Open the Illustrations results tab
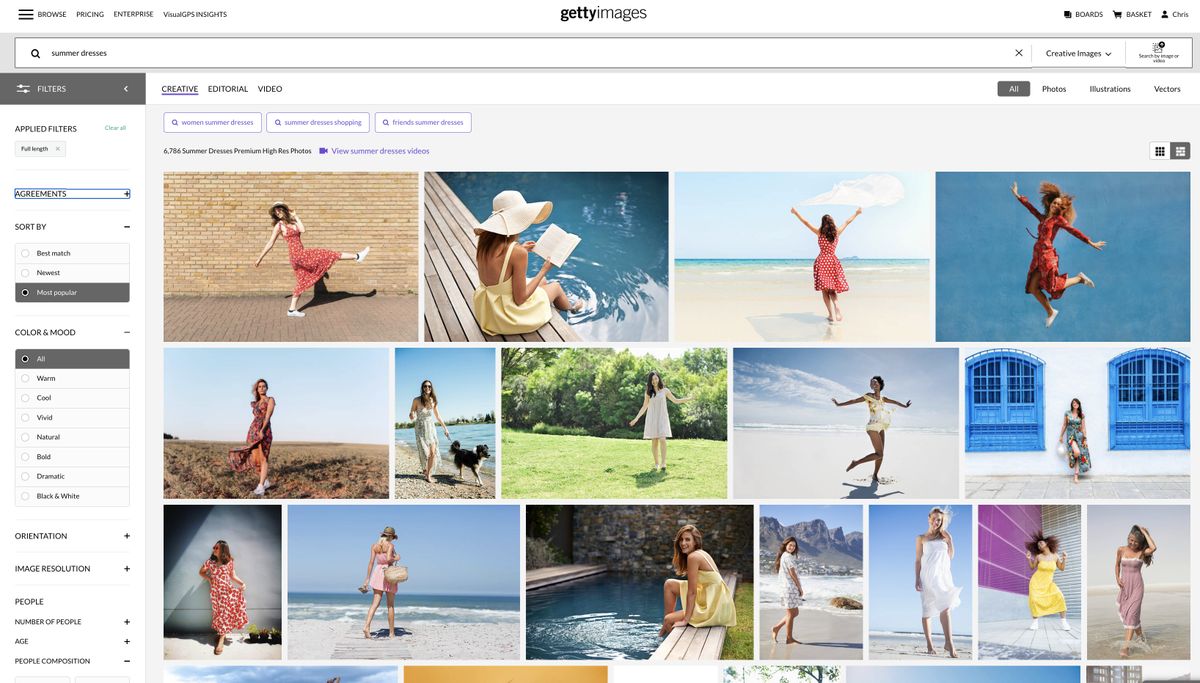The width and height of the screenshot is (1200, 683). [x=1111, y=87]
